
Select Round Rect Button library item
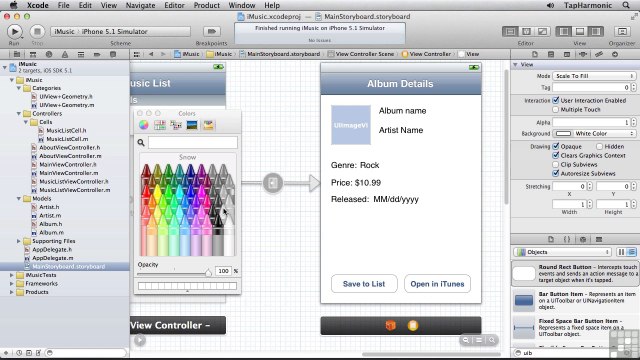576,273
